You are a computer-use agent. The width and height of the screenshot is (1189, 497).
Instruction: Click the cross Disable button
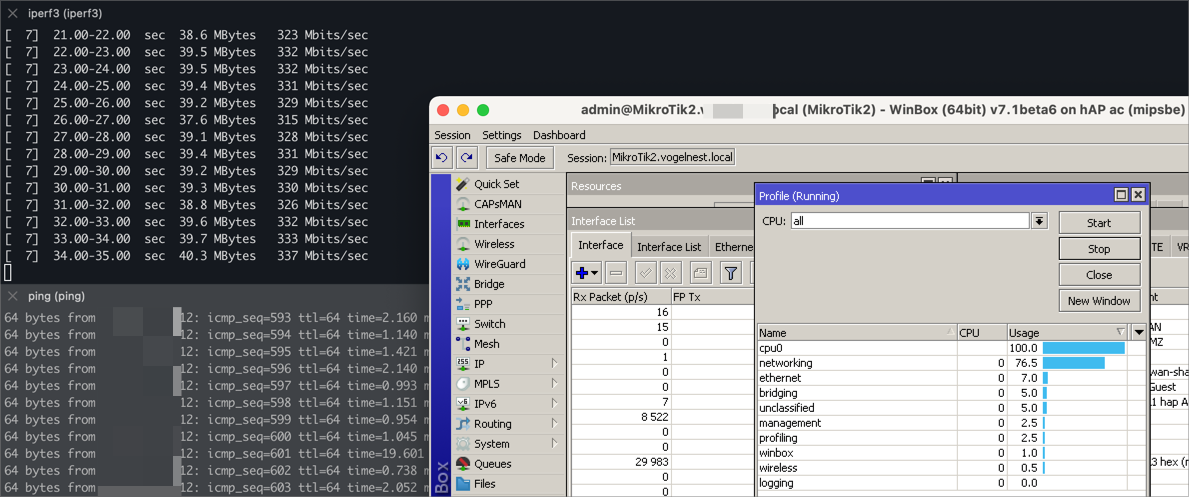tap(670, 273)
